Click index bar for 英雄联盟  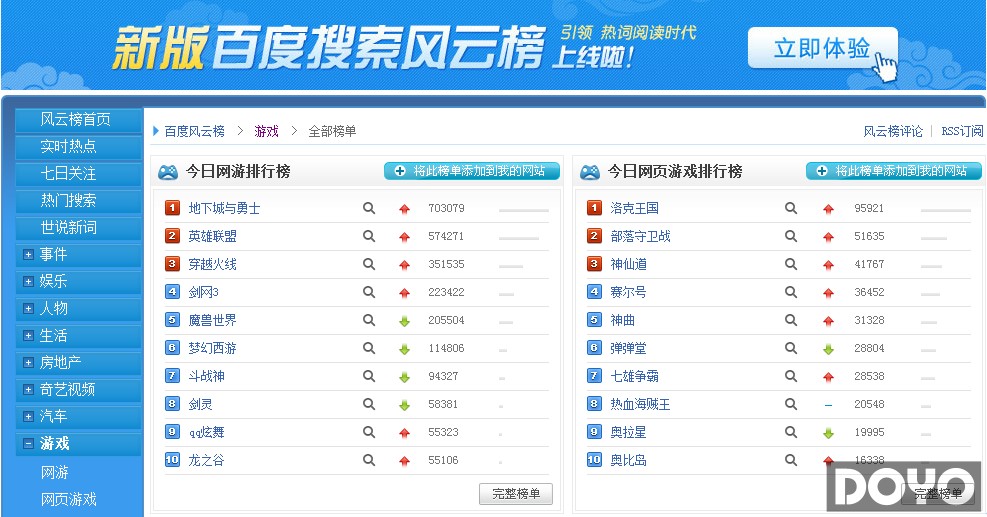click(x=519, y=239)
